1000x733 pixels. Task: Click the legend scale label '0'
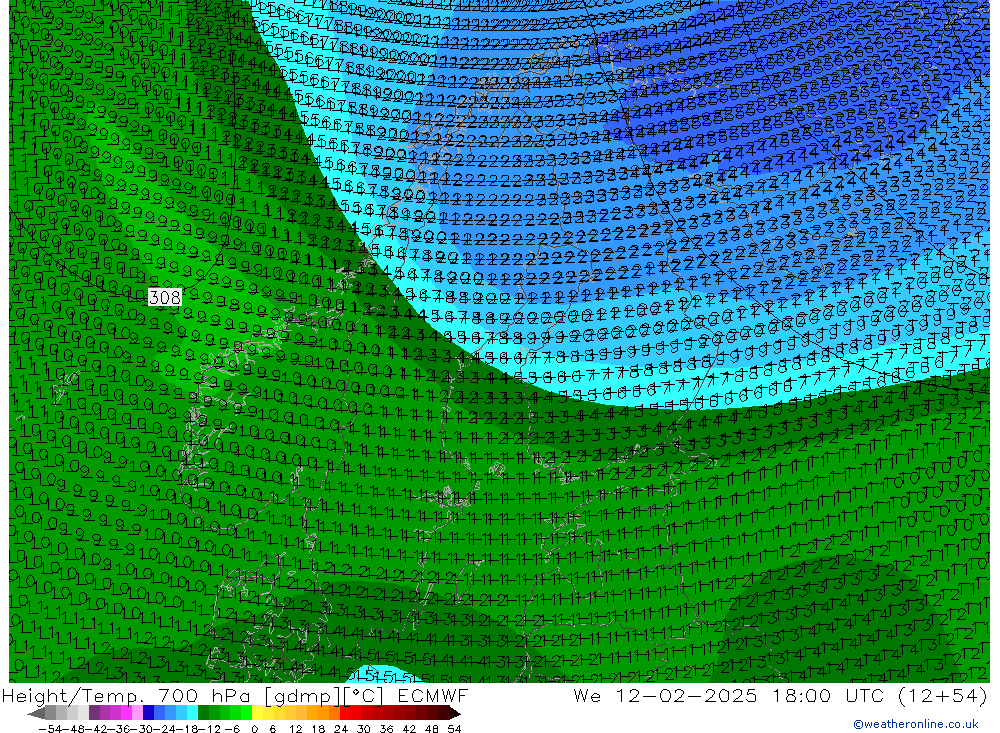pos(254,729)
